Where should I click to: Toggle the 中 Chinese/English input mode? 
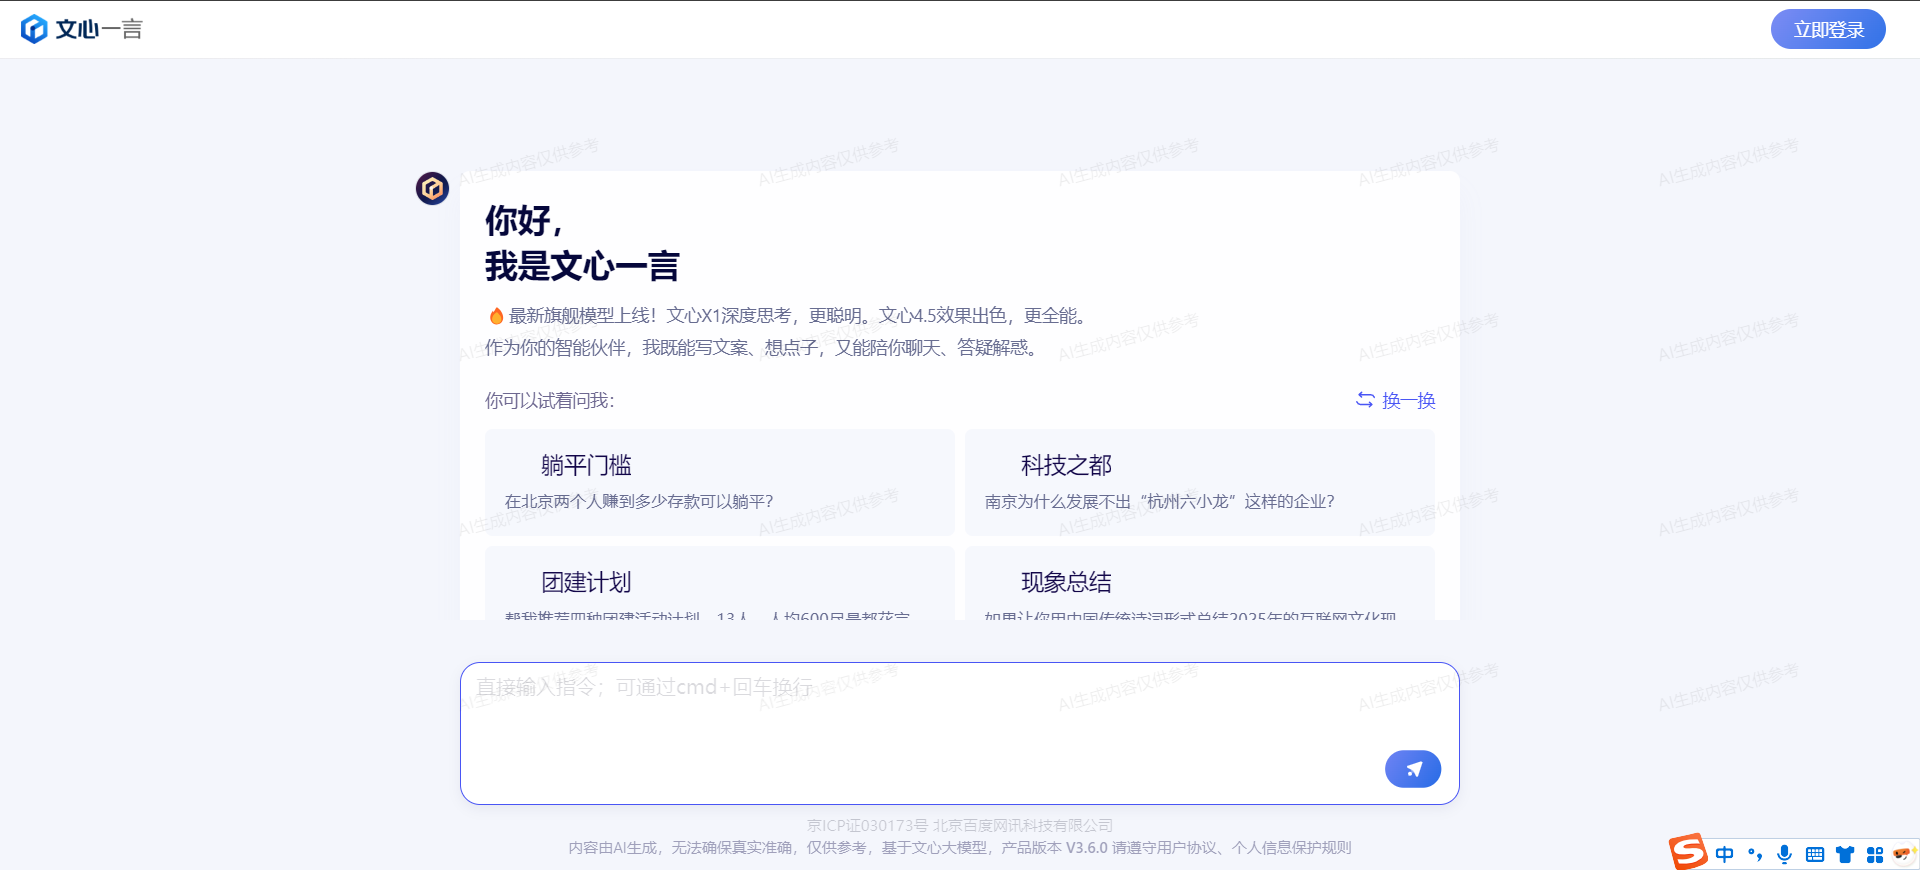[1725, 854]
